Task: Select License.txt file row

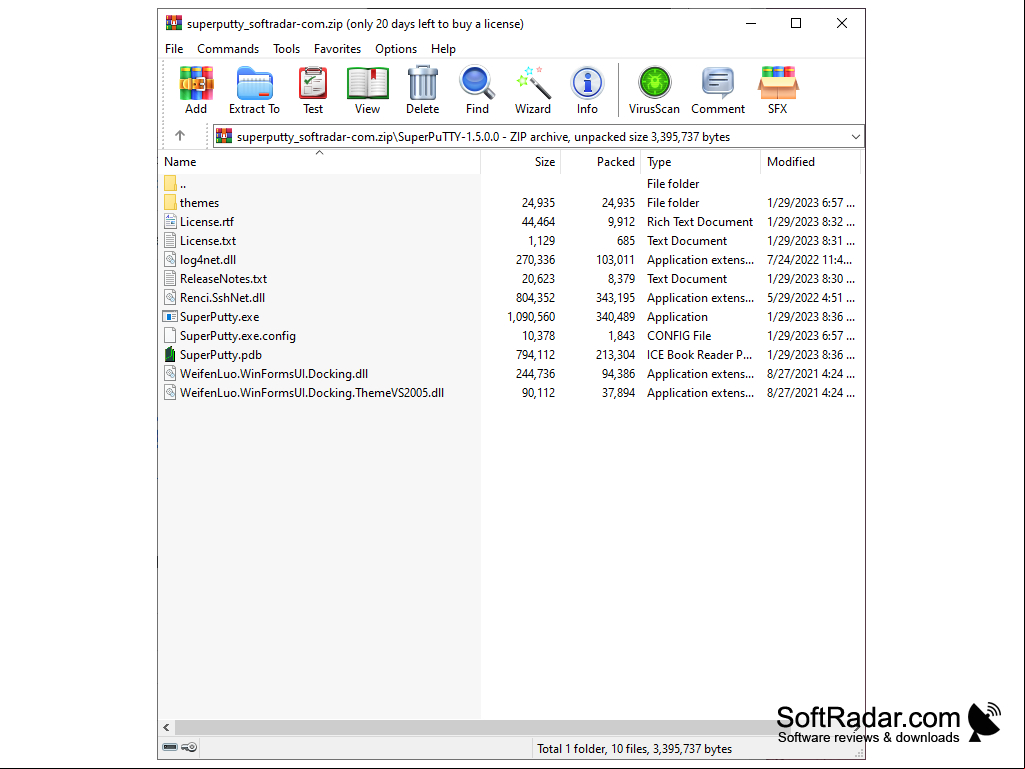Action: 510,241
